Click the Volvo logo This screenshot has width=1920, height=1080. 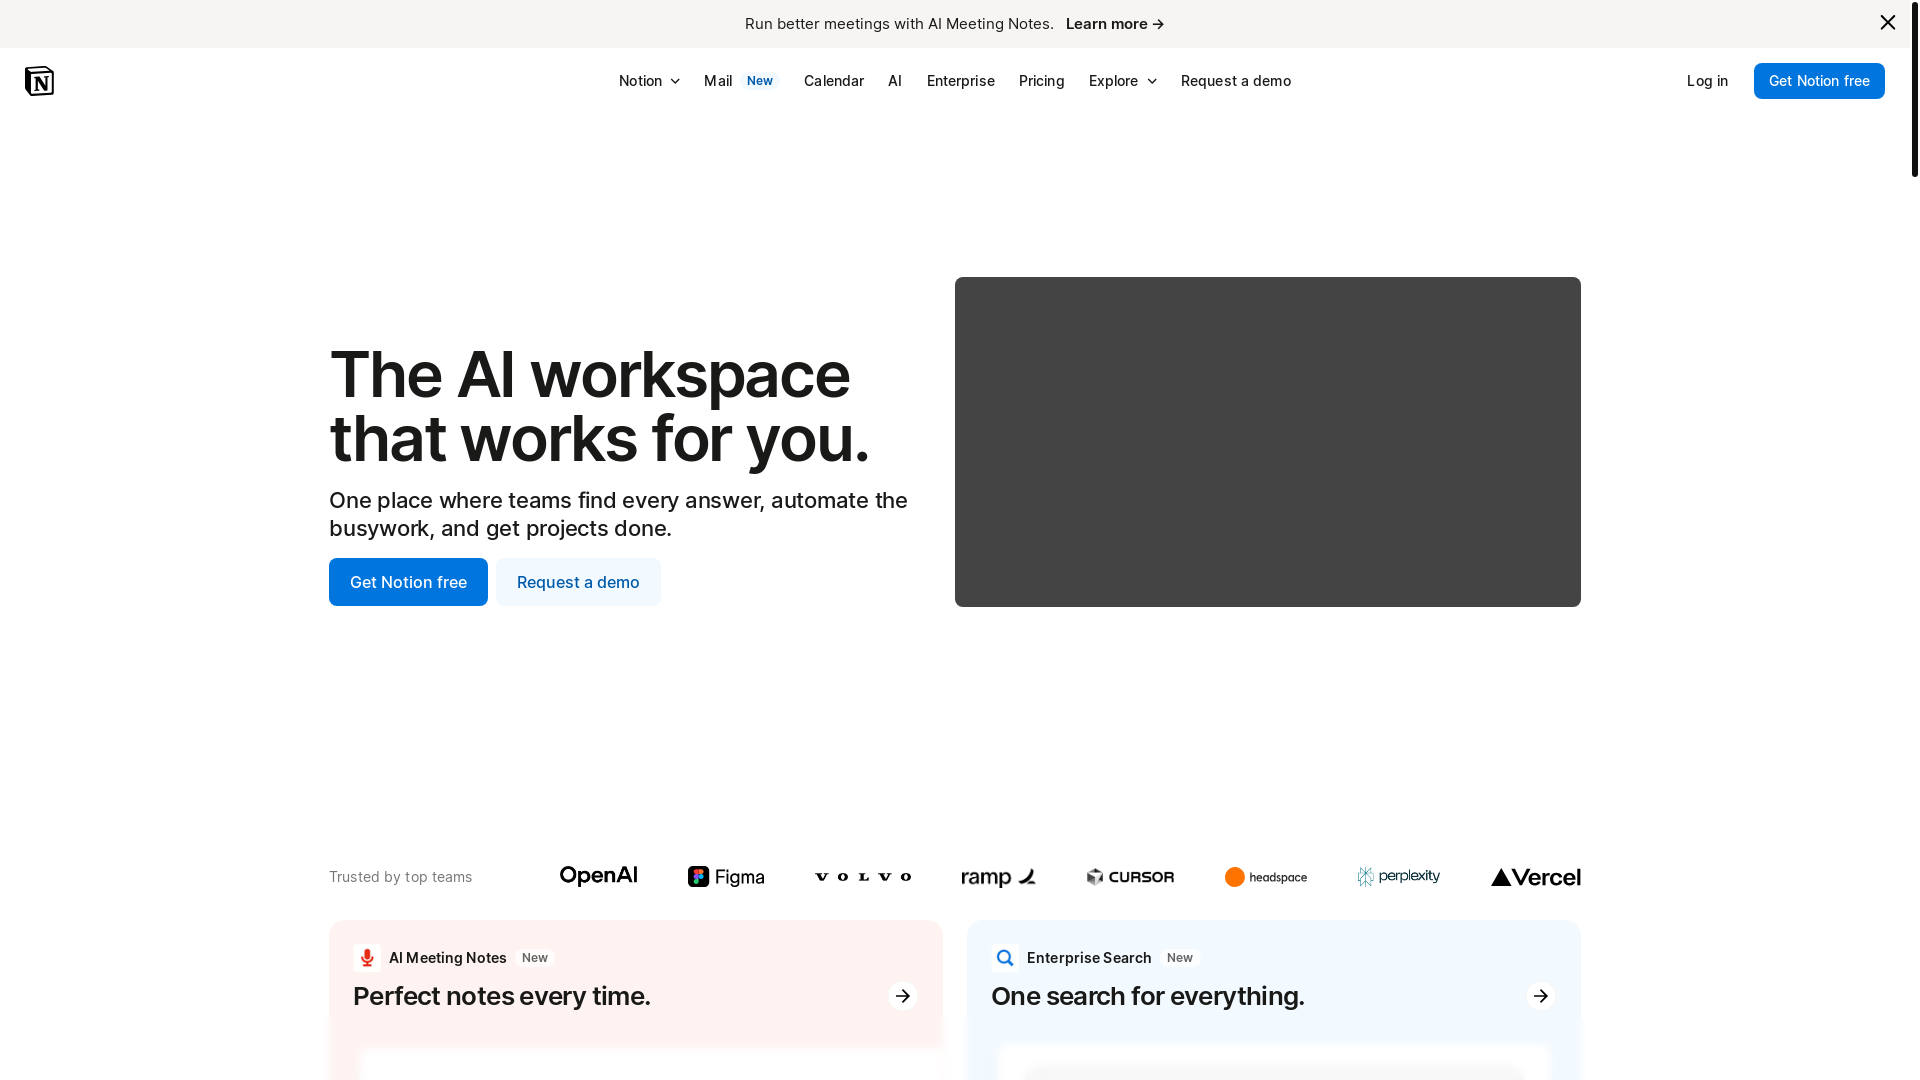(x=863, y=877)
